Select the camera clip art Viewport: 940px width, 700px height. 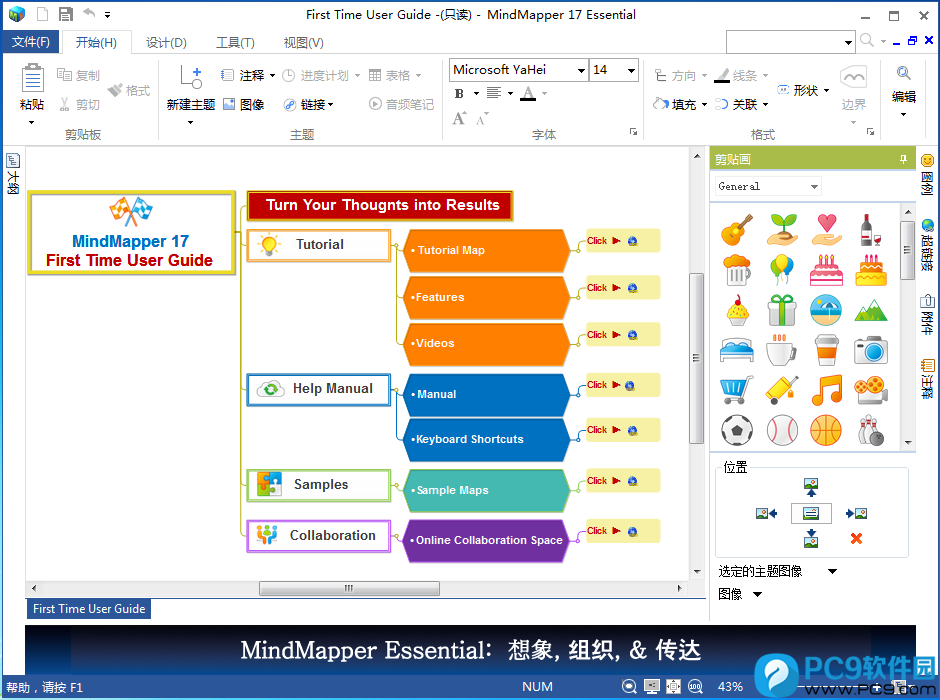pos(870,350)
